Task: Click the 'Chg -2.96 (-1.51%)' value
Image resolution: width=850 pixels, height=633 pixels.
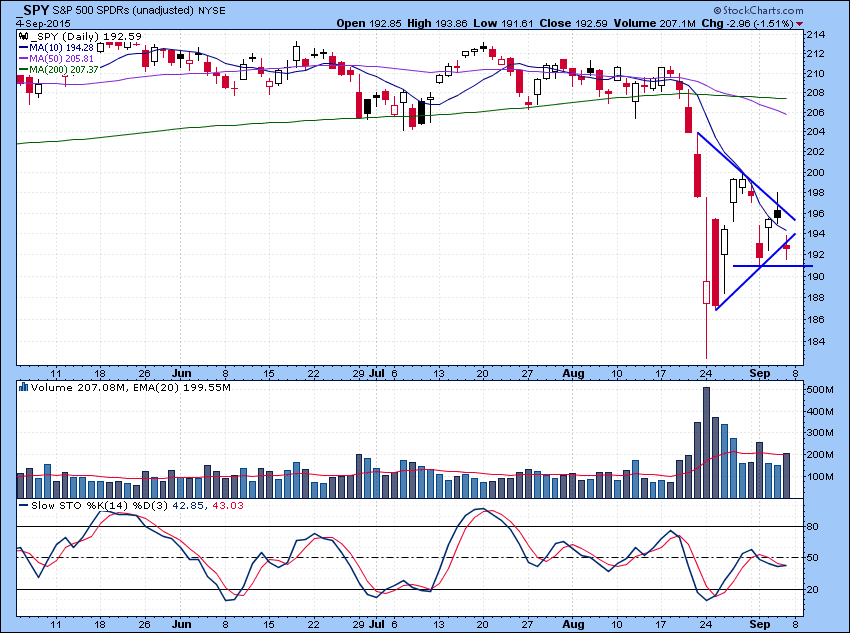Action: [747, 23]
